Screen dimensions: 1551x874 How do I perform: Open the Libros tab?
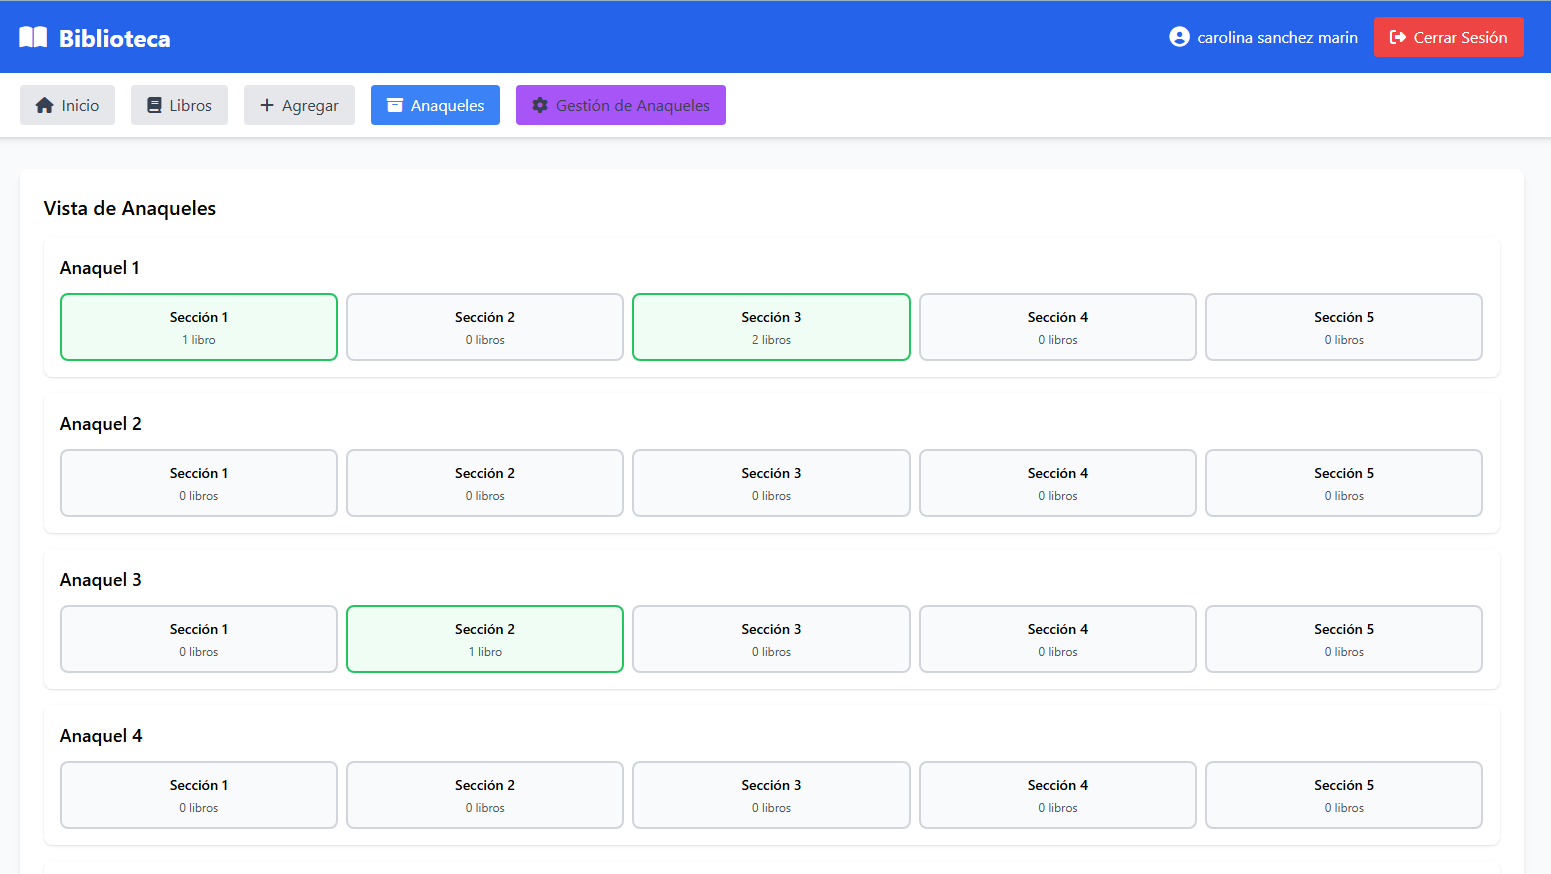pos(179,105)
